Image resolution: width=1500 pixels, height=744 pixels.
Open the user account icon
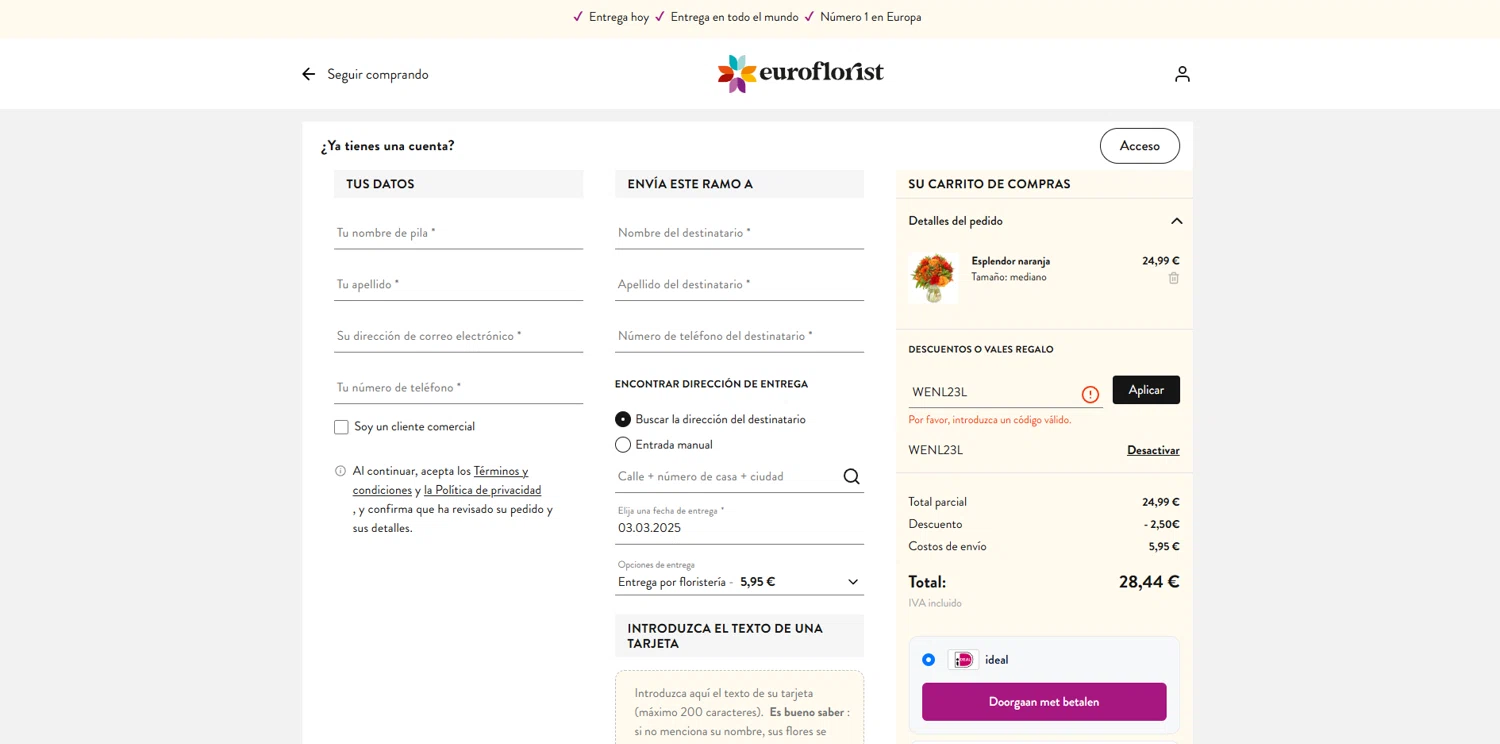tap(1182, 74)
